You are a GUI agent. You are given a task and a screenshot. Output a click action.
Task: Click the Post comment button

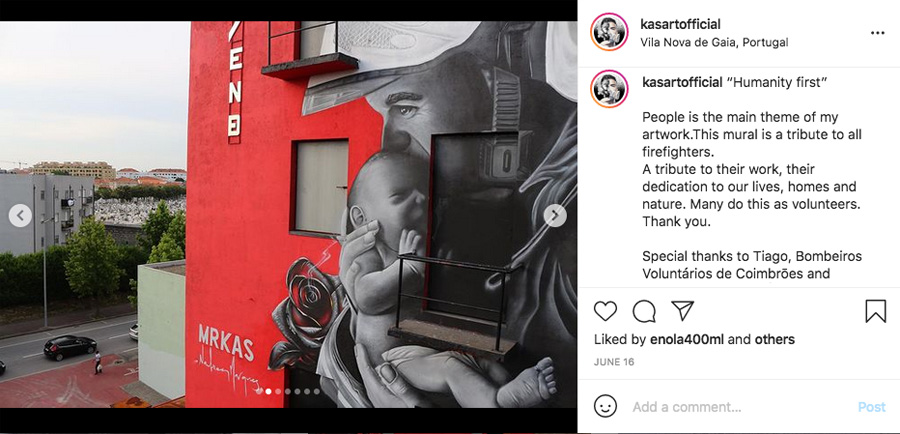click(x=872, y=407)
